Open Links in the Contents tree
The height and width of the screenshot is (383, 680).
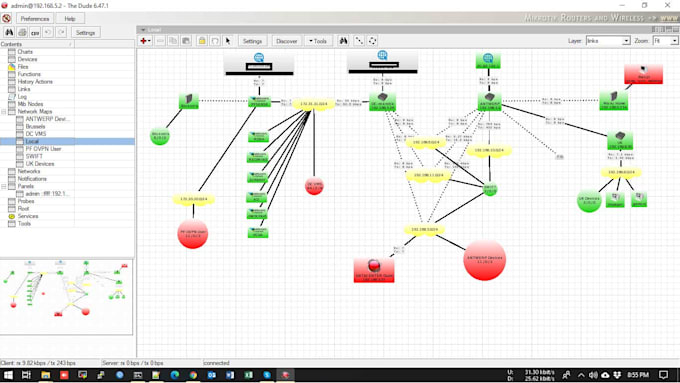pos(24,89)
